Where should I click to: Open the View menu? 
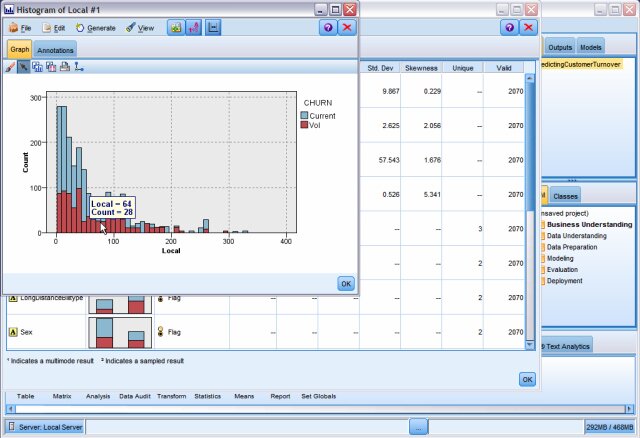[x=140, y=28]
